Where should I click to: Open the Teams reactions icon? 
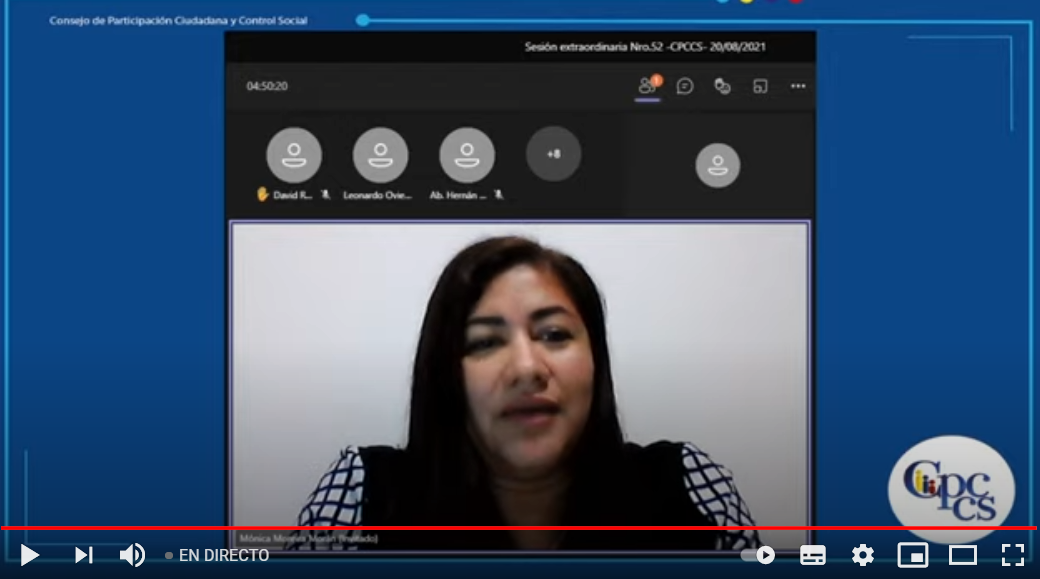point(722,86)
